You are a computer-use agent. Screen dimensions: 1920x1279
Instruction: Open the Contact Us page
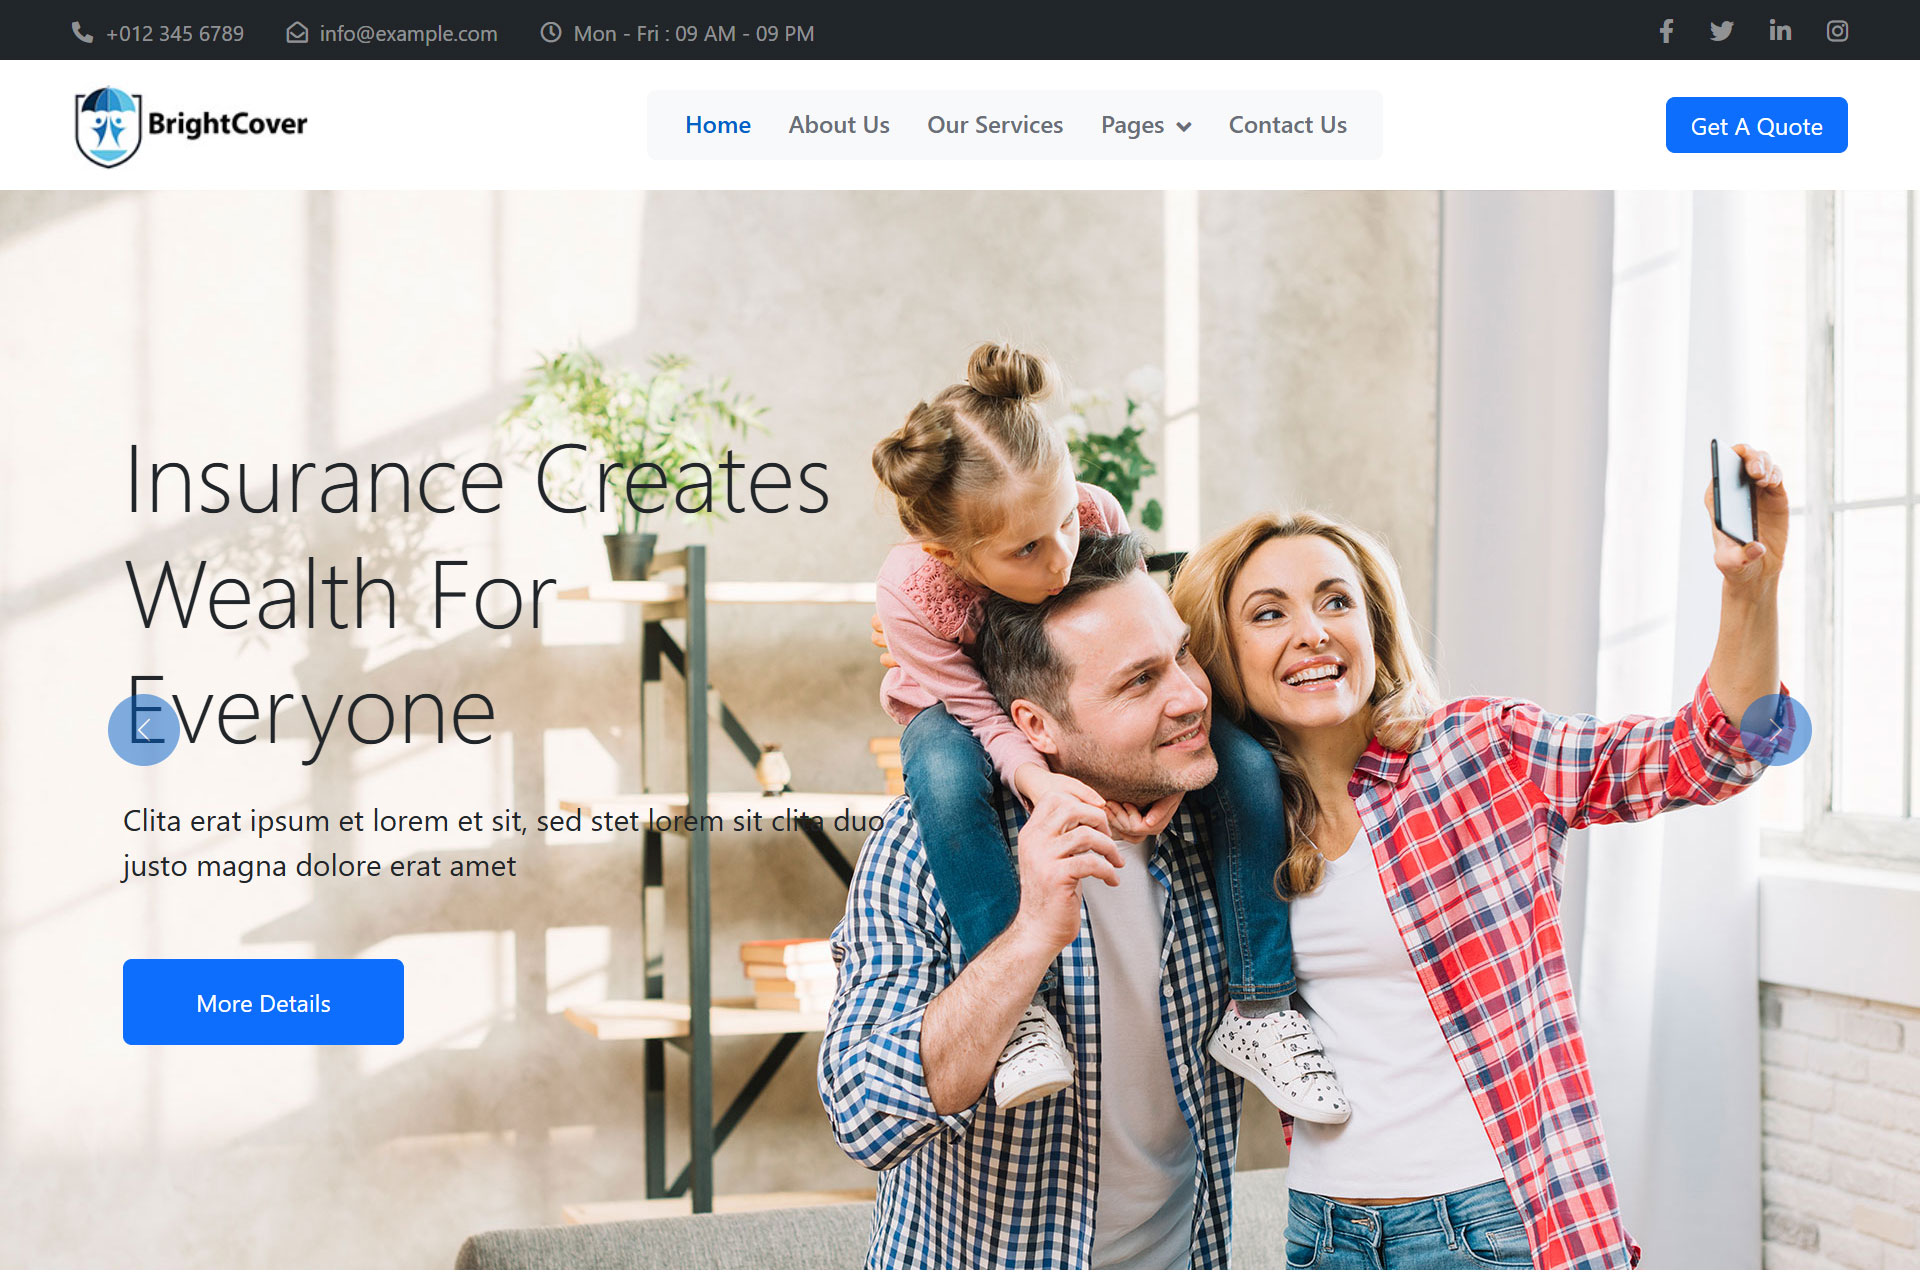pyautogui.click(x=1287, y=125)
